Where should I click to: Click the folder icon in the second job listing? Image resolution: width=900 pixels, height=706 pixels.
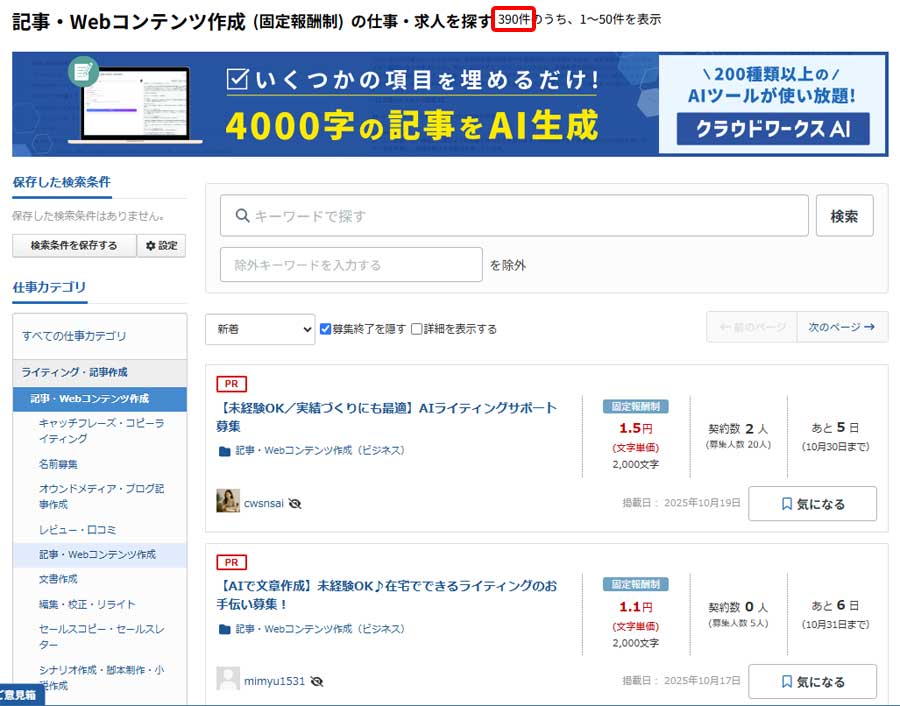coord(224,629)
